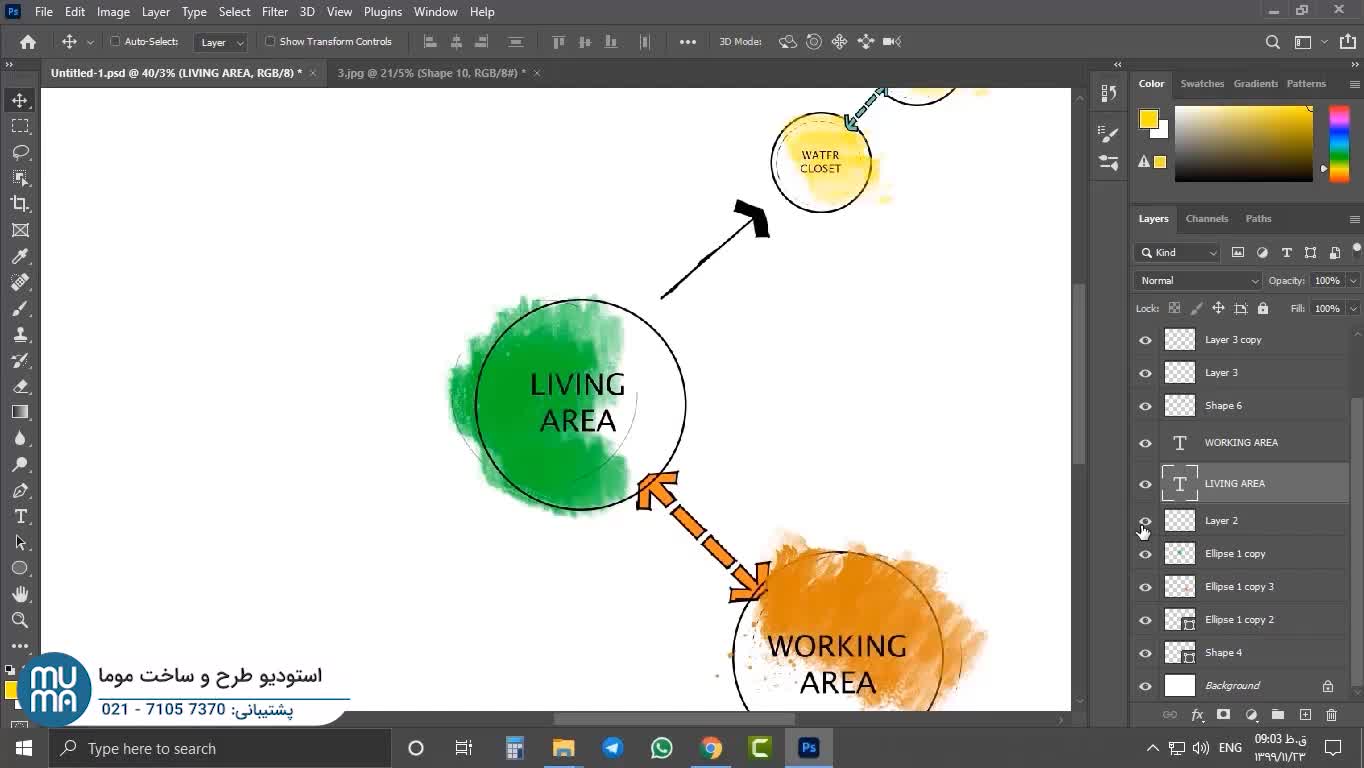Viewport: 1364px width, 768px height.
Task: Select the Eyedropper tool
Action: click(x=20, y=256)
